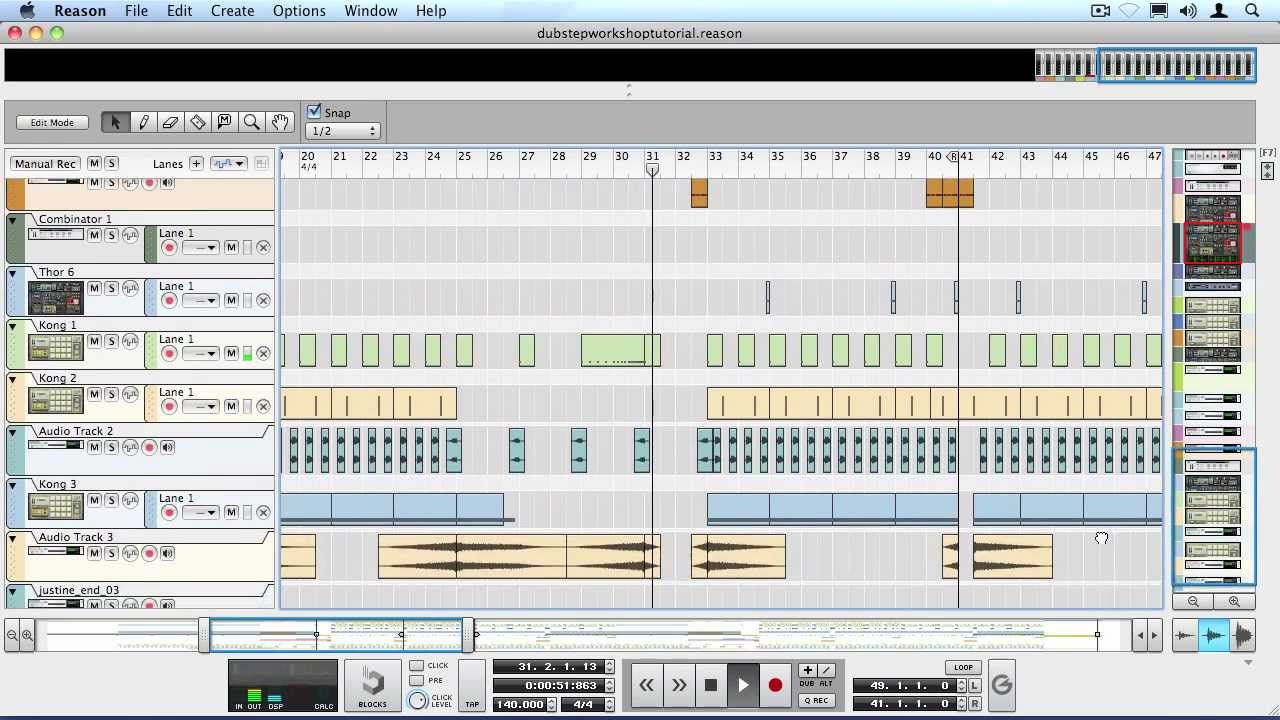Zoom out vertically in the sequencer
Screen dimensions: 1280x720
point(1193,601)
